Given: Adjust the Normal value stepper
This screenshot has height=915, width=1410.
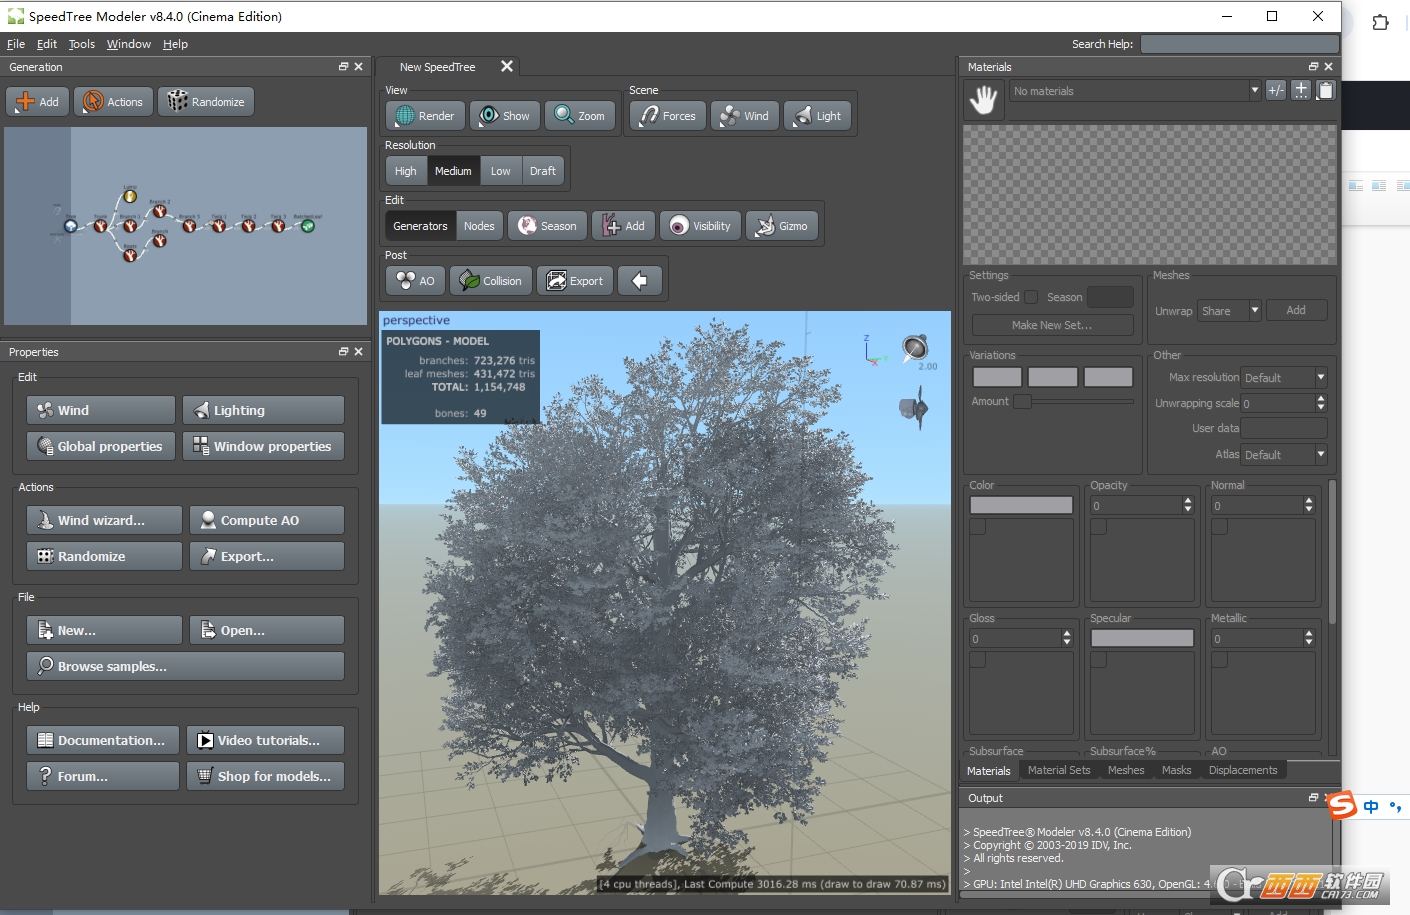Looking at the screenshot, I should pyautogui.click(x=1309, y=505).
